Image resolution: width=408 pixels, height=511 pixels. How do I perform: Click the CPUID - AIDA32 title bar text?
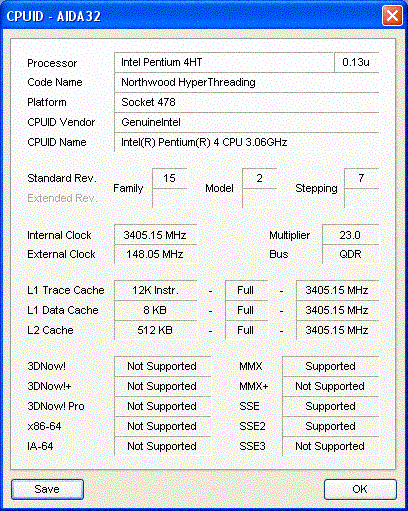tap(54, 16)
